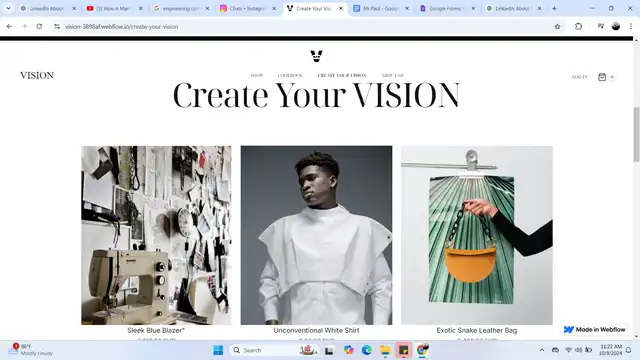Open the shopping cart icon

tap(602, 77)
